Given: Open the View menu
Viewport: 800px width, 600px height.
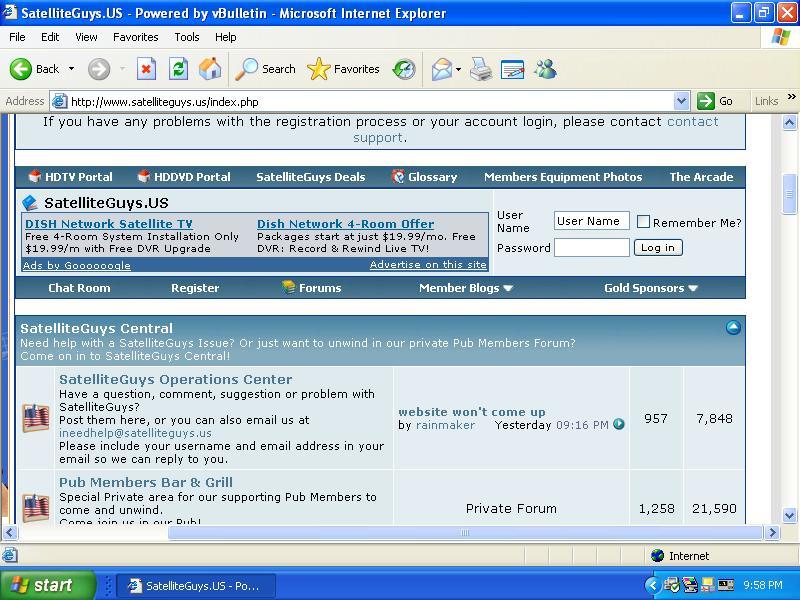Looking at the screenshot, I should [x=86, y=37].
